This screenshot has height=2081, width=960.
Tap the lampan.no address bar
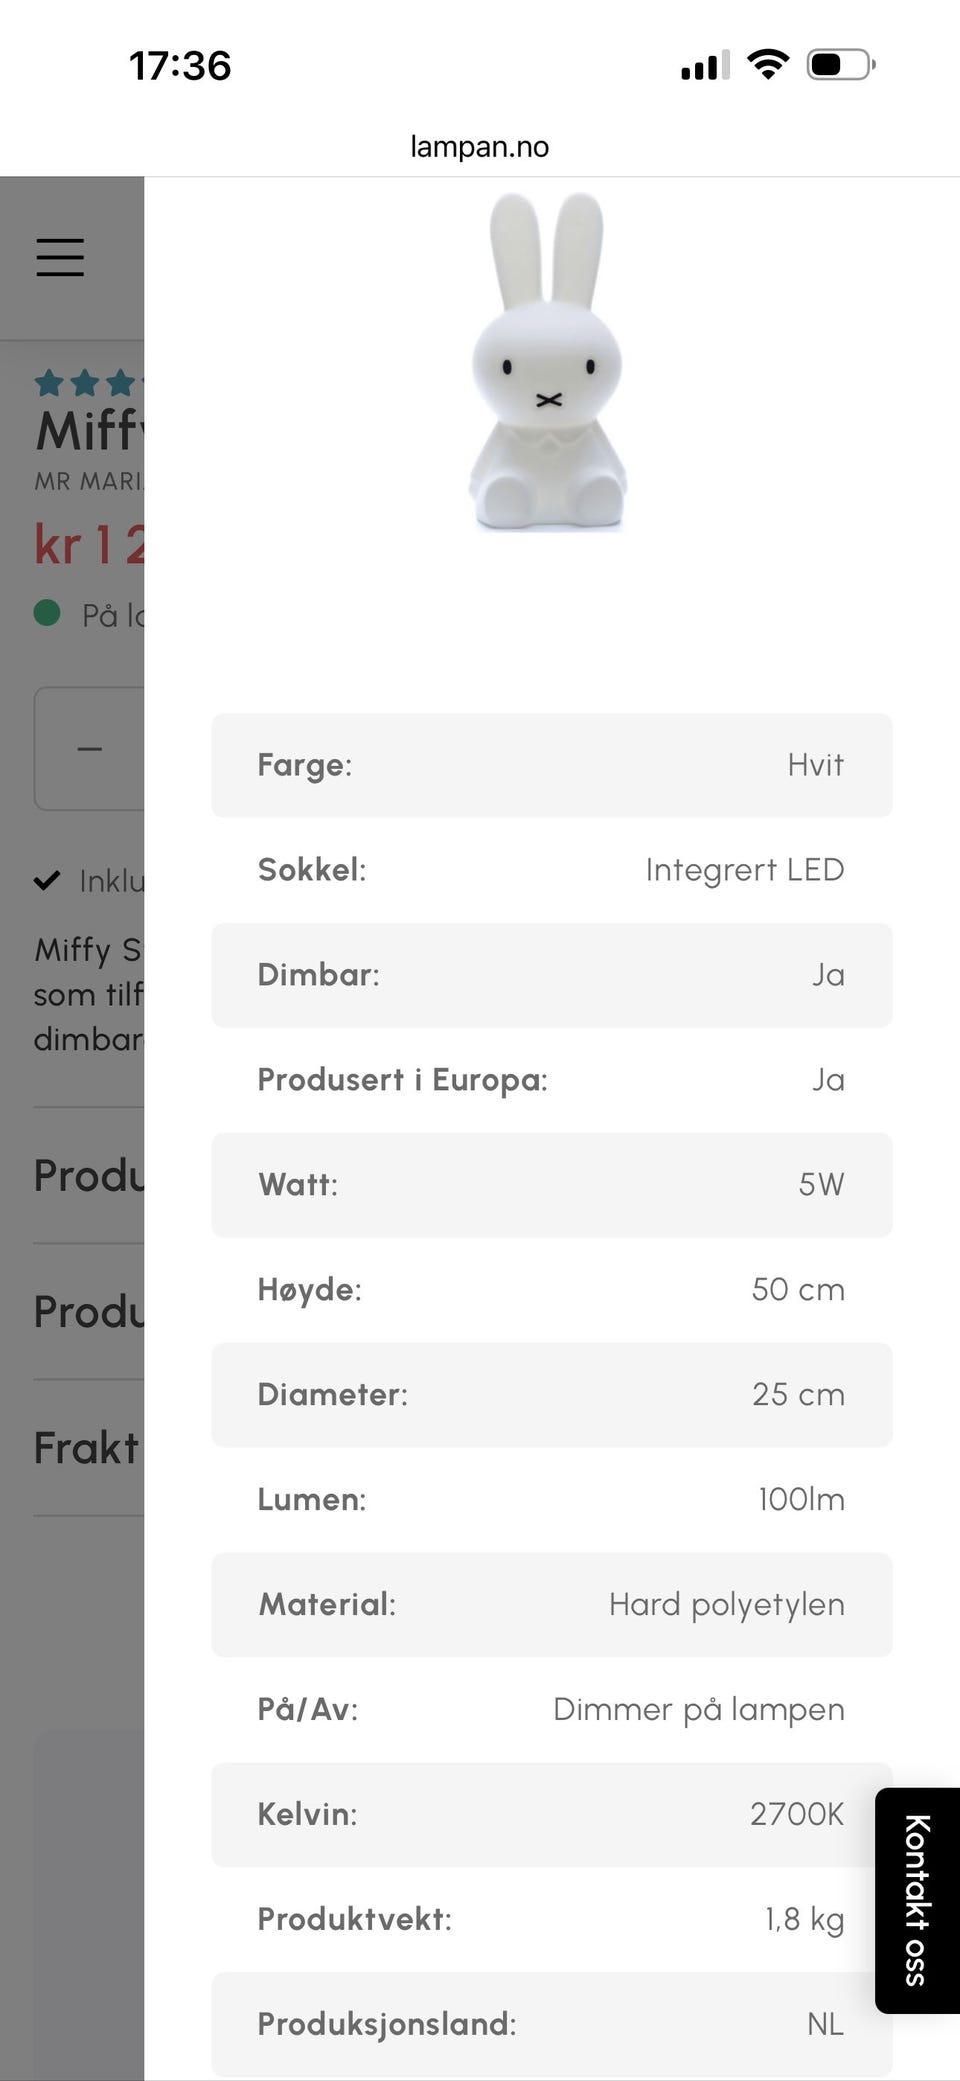480,147
